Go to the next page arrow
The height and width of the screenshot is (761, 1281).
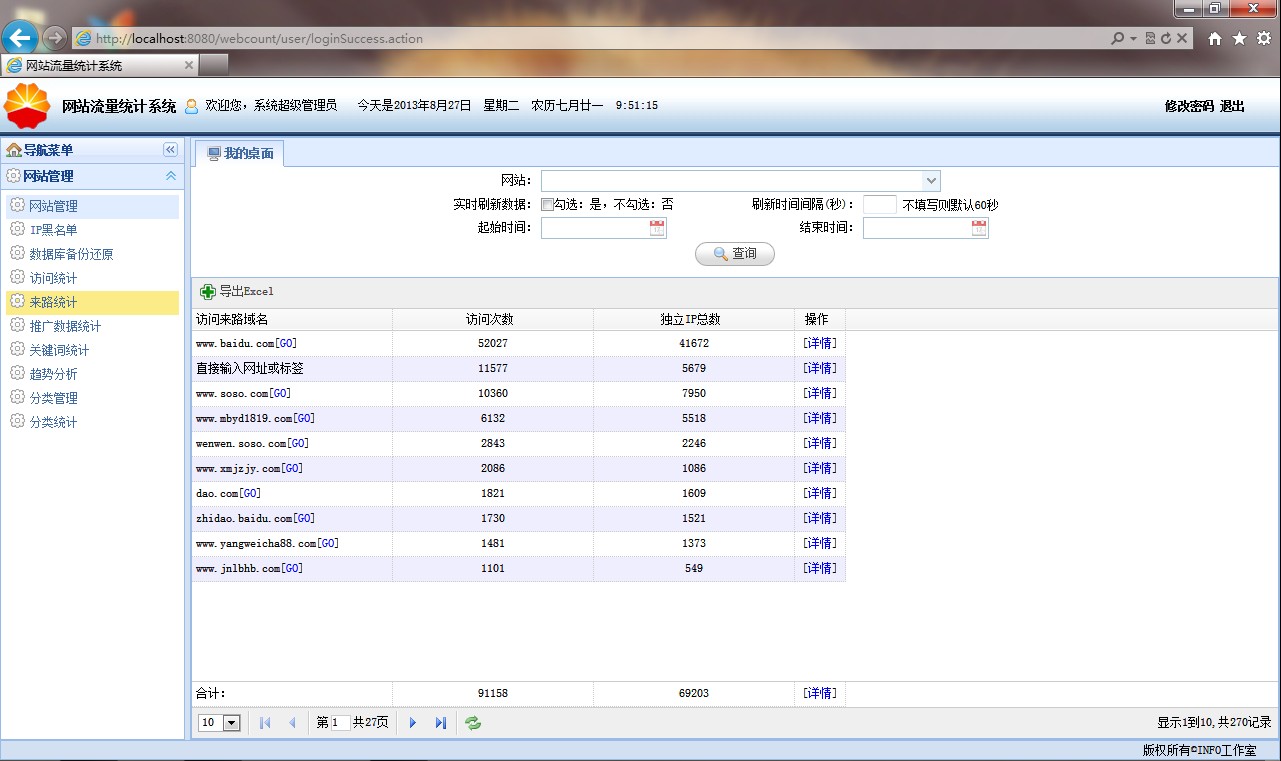(413, 723)
